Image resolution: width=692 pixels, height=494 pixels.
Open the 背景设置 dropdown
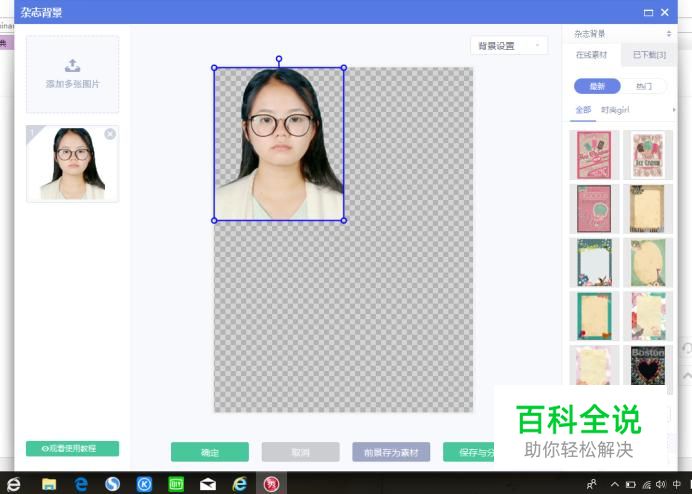click(x=509, y=46)
